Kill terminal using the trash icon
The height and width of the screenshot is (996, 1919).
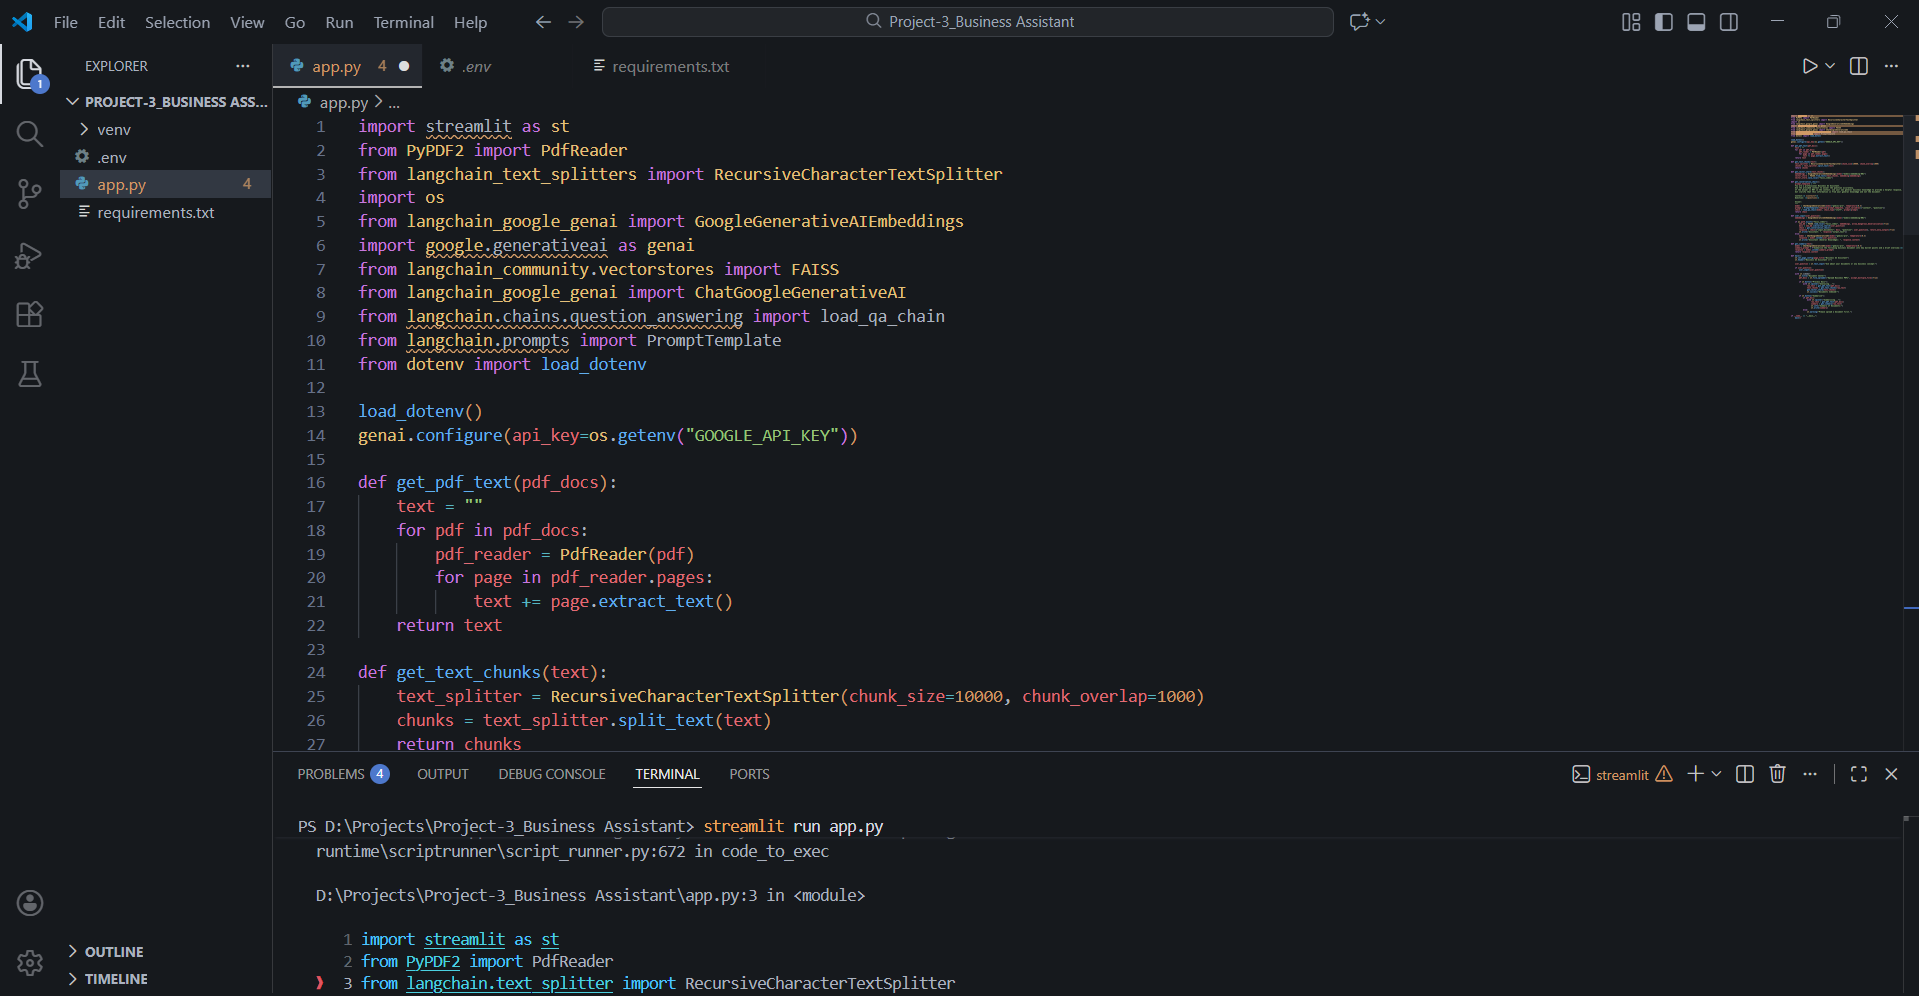[x=1777, y=774]
